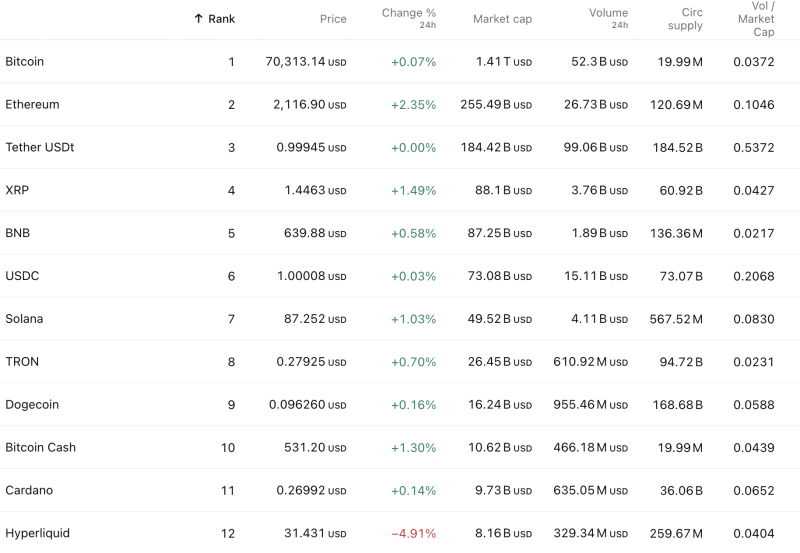This screenshot has width=800, height=553.
Task: Open the Dogecoin coin link
Action: pyautogui.click(x=32, y=405)
